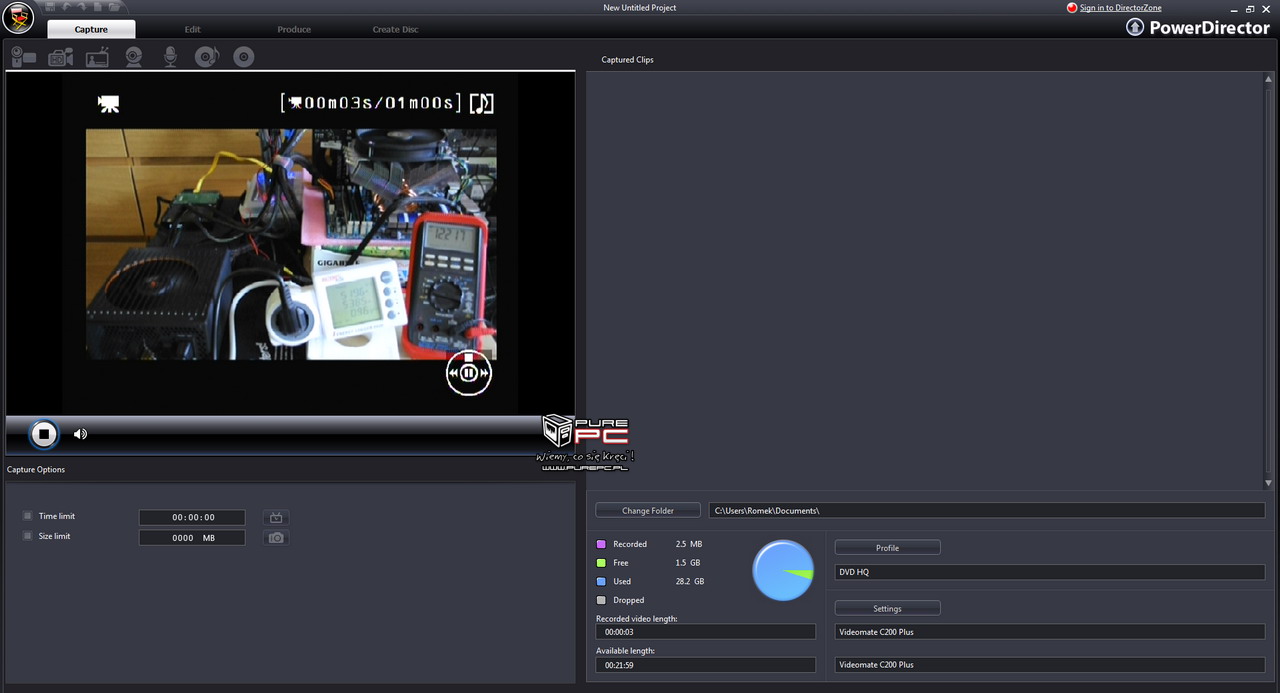Select capture from HDV camcorder icon
This screenshot has width=1280, height=693.
click(61, 57)
